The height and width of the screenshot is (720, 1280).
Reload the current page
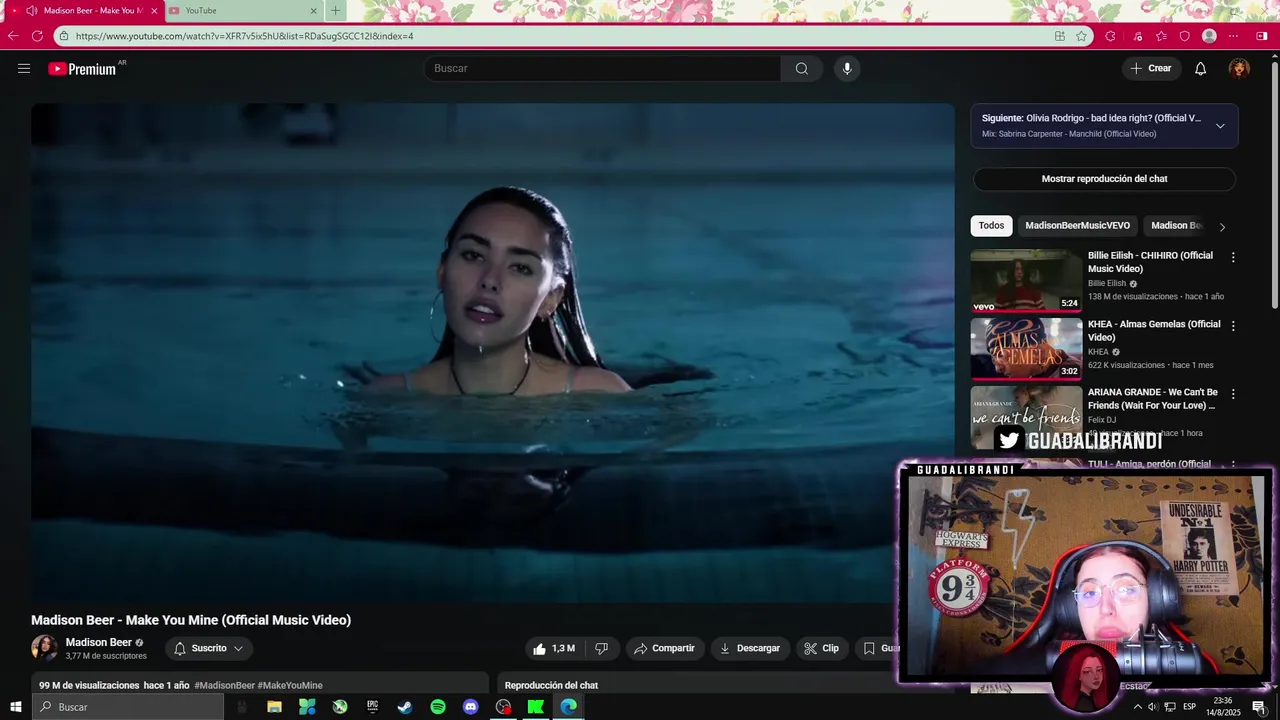(37, 36)
